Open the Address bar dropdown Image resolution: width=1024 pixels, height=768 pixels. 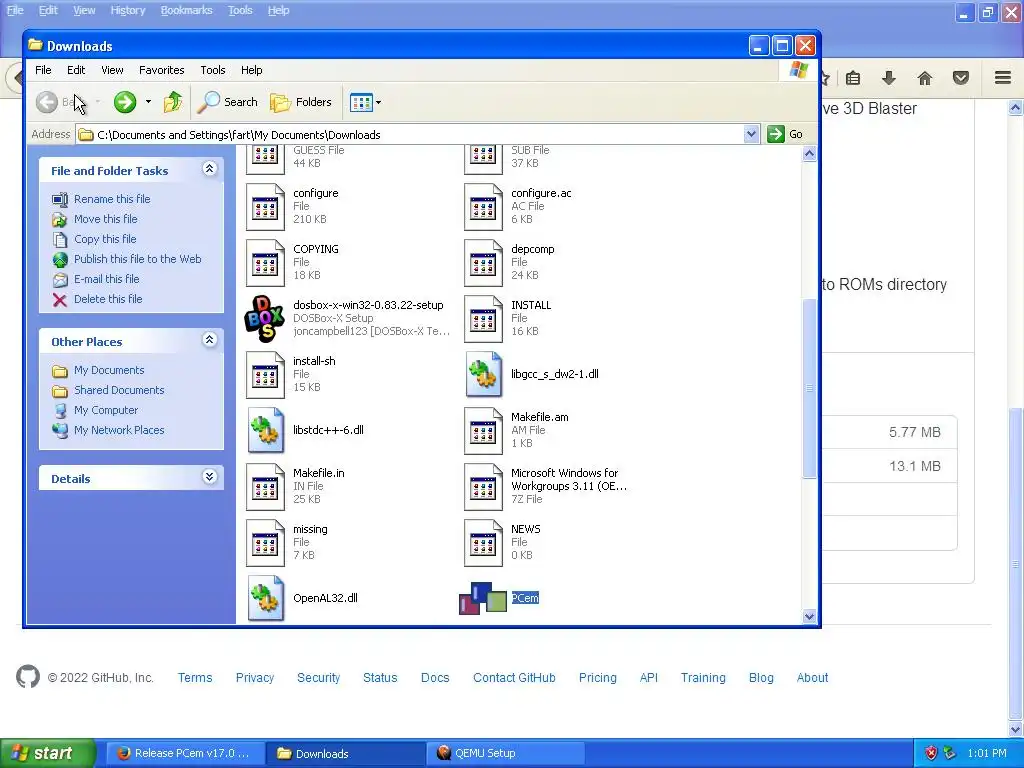tap(751, 134)
